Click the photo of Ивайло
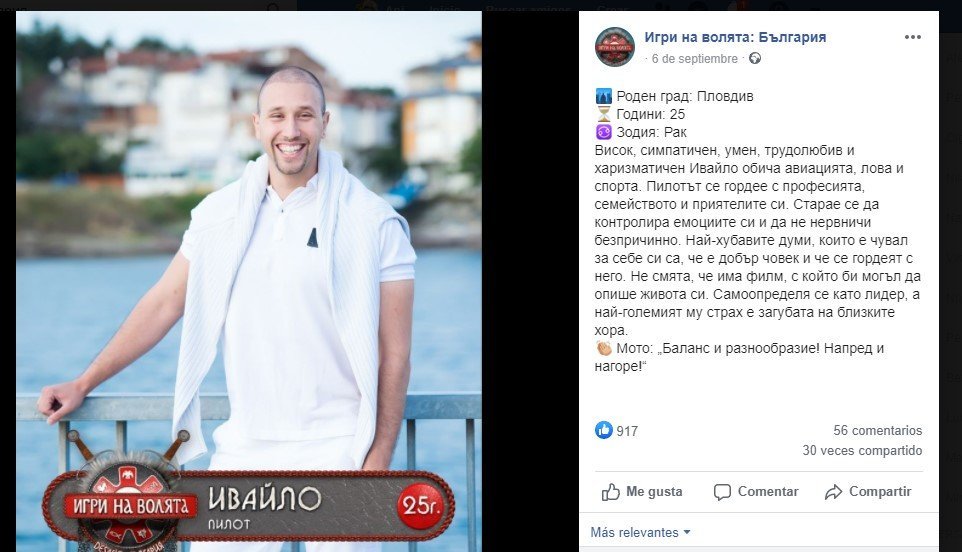962x552 pixels. pyautogui.click(x=248, y=281)
